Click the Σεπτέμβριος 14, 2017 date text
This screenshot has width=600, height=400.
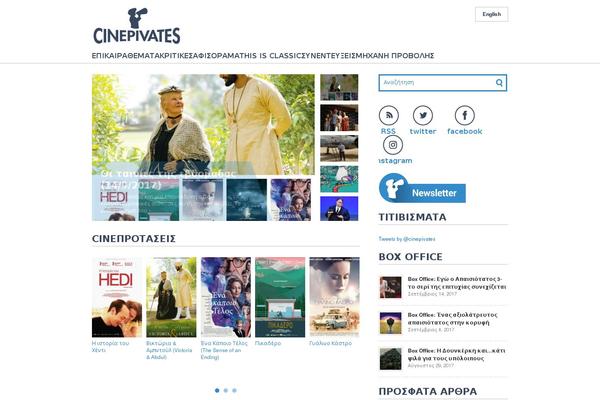coord(432,294)
